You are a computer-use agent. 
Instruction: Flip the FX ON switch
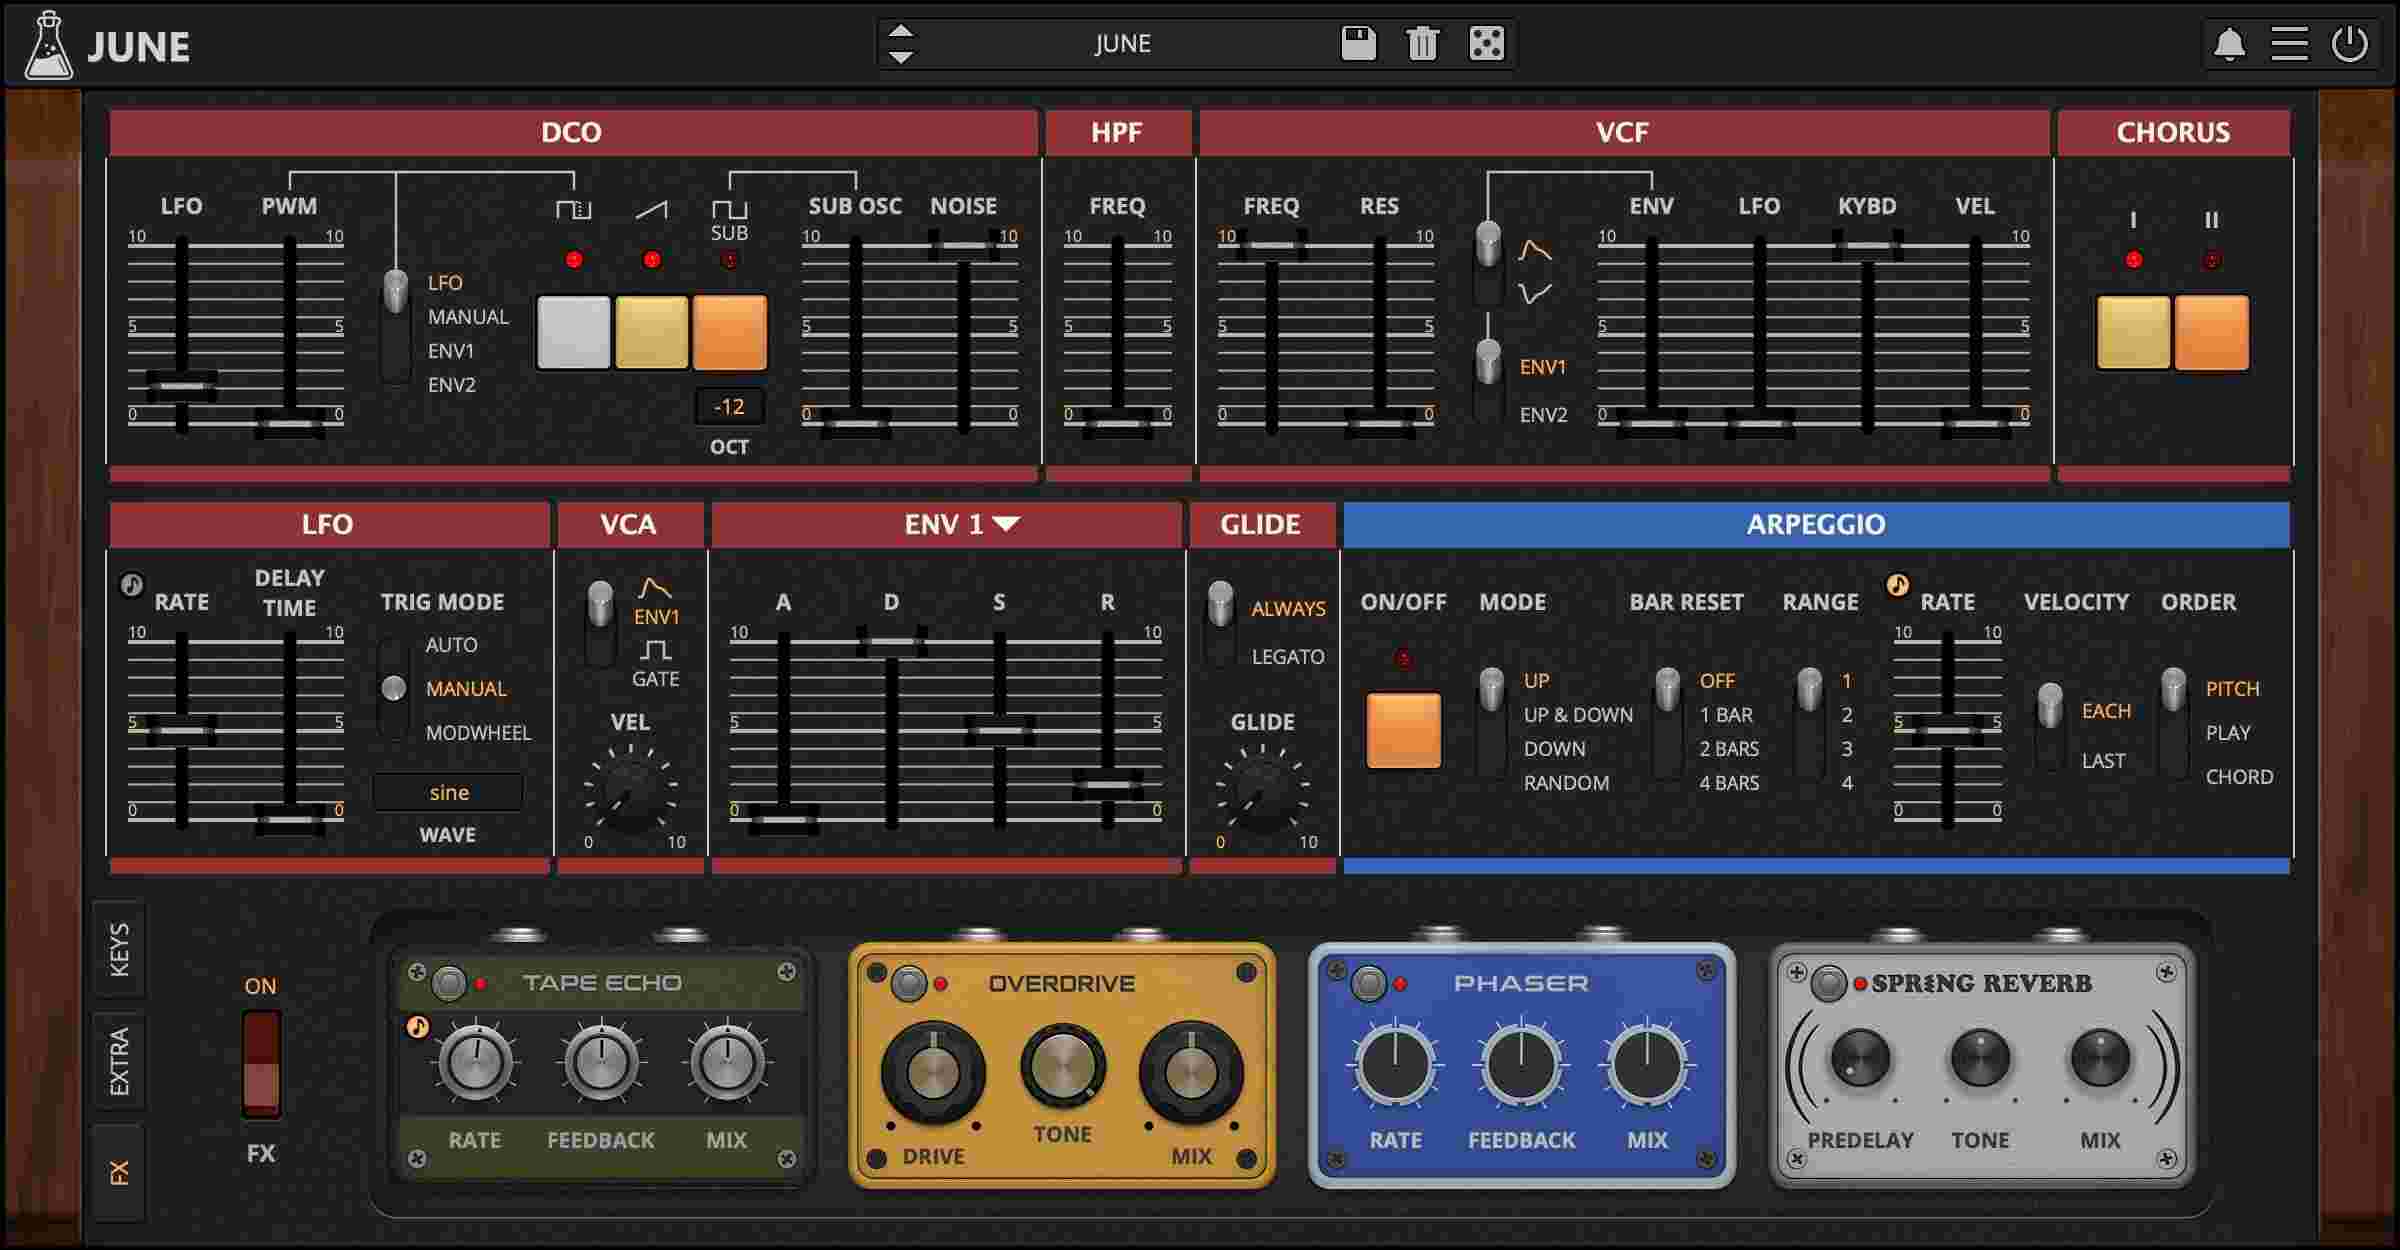click(x=260, y=1065)
